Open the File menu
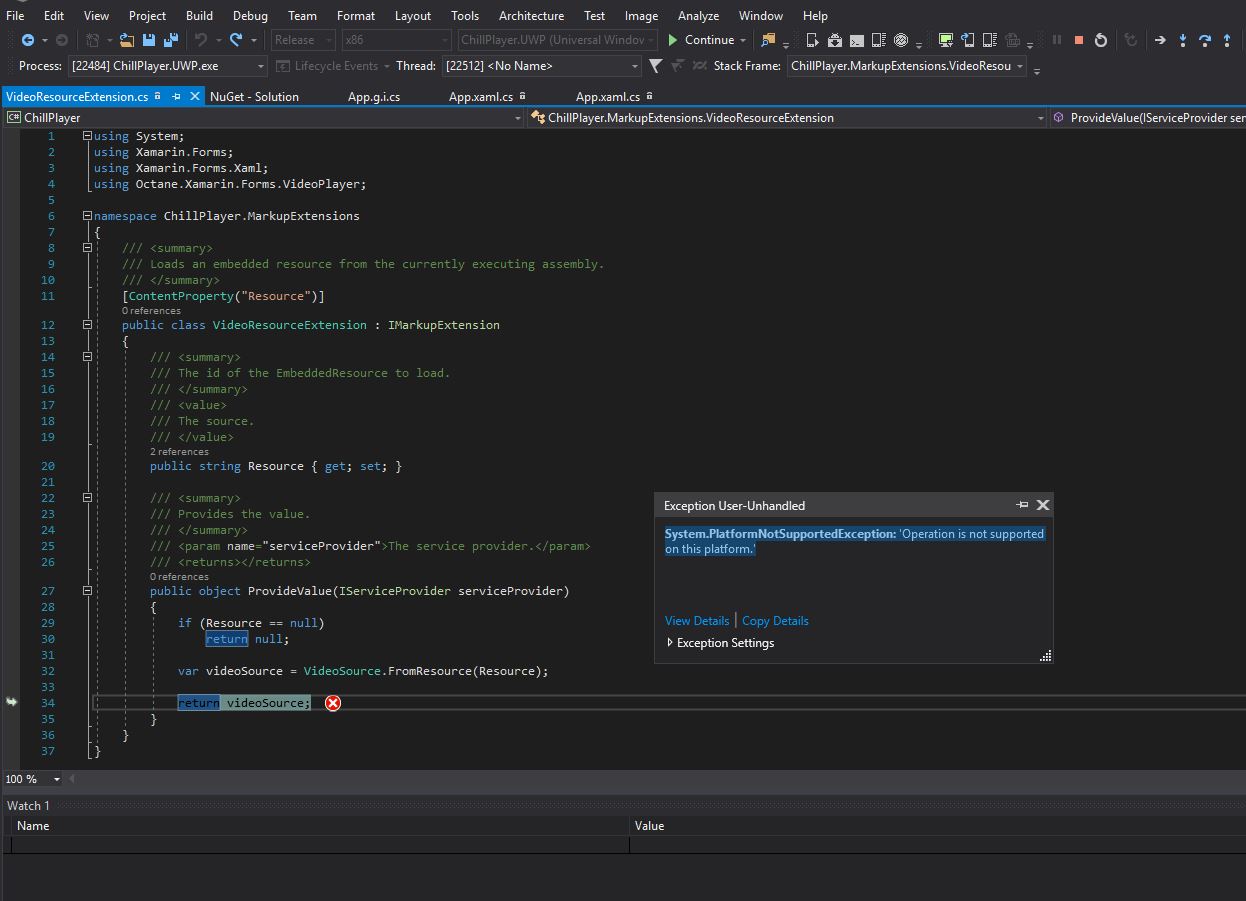The width and height of the screenshot is (1246, 901). pyautogui.click(x=15, y=15)
